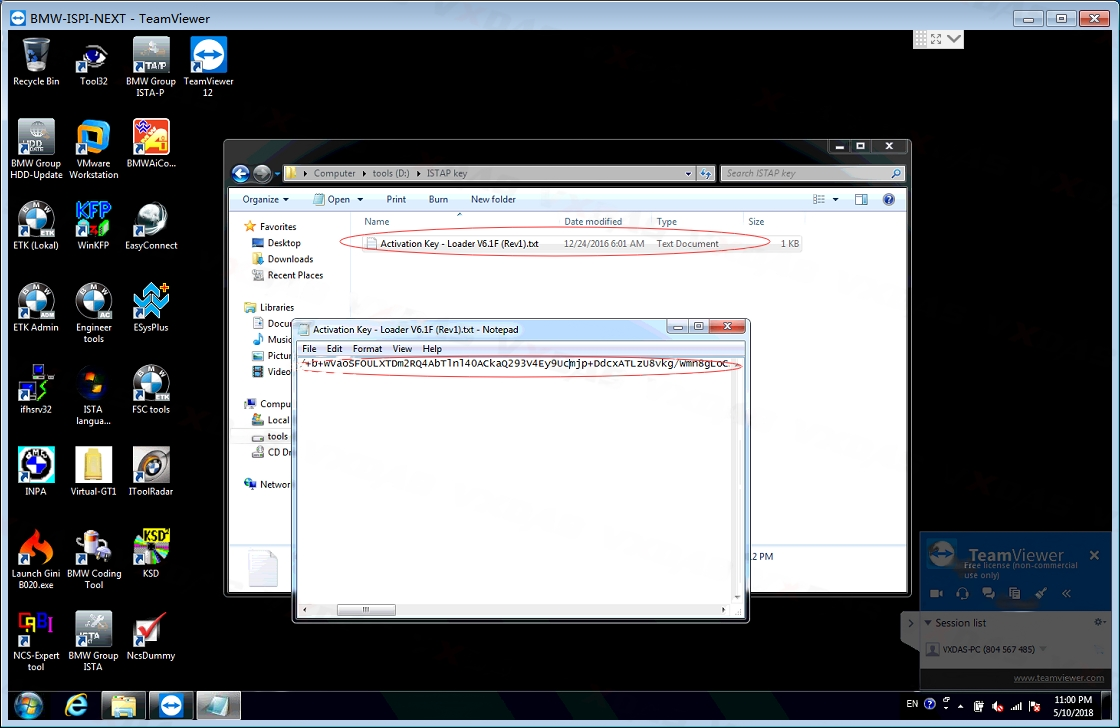1120x728 pixels.
Task: Launch EasyConnect from the desktop
Action: tap(151, 226)
